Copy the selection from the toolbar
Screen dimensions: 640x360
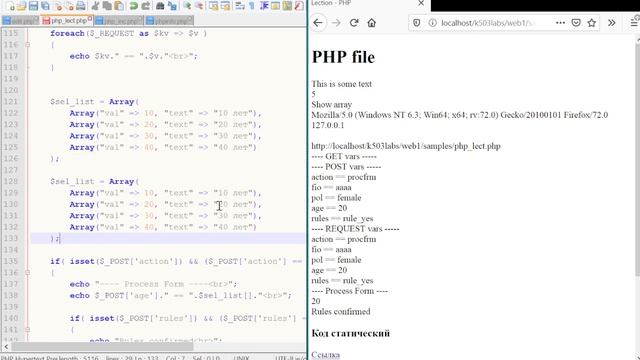point(107,6)
